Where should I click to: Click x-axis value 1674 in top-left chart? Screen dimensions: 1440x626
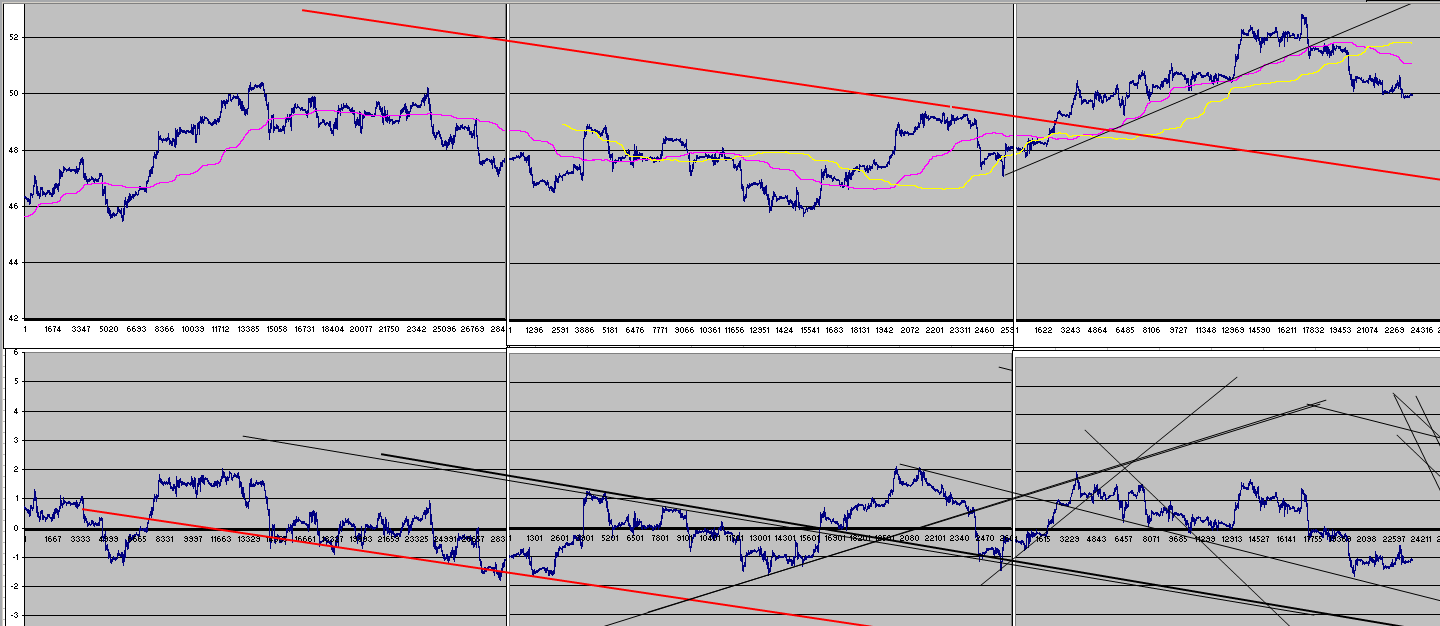click(x=53, y=329)
